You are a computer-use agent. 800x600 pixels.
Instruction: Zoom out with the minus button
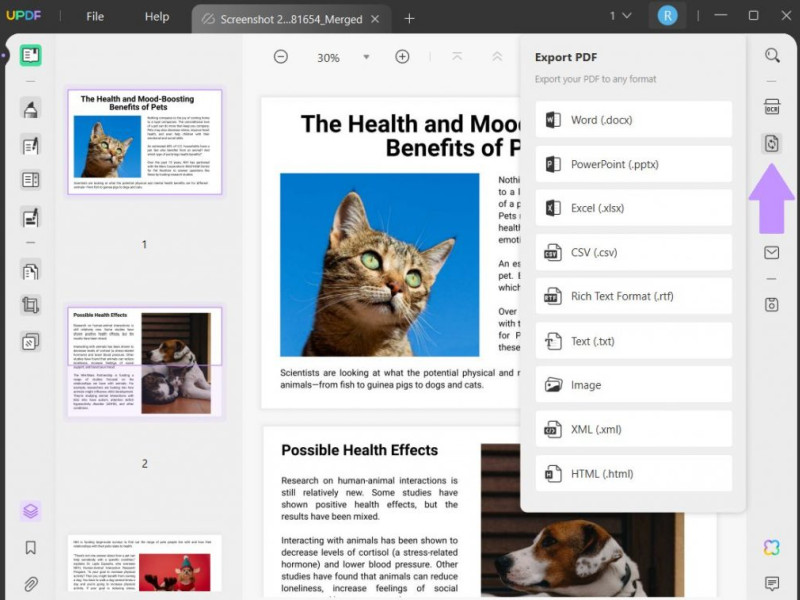click(x=281, y=57)
